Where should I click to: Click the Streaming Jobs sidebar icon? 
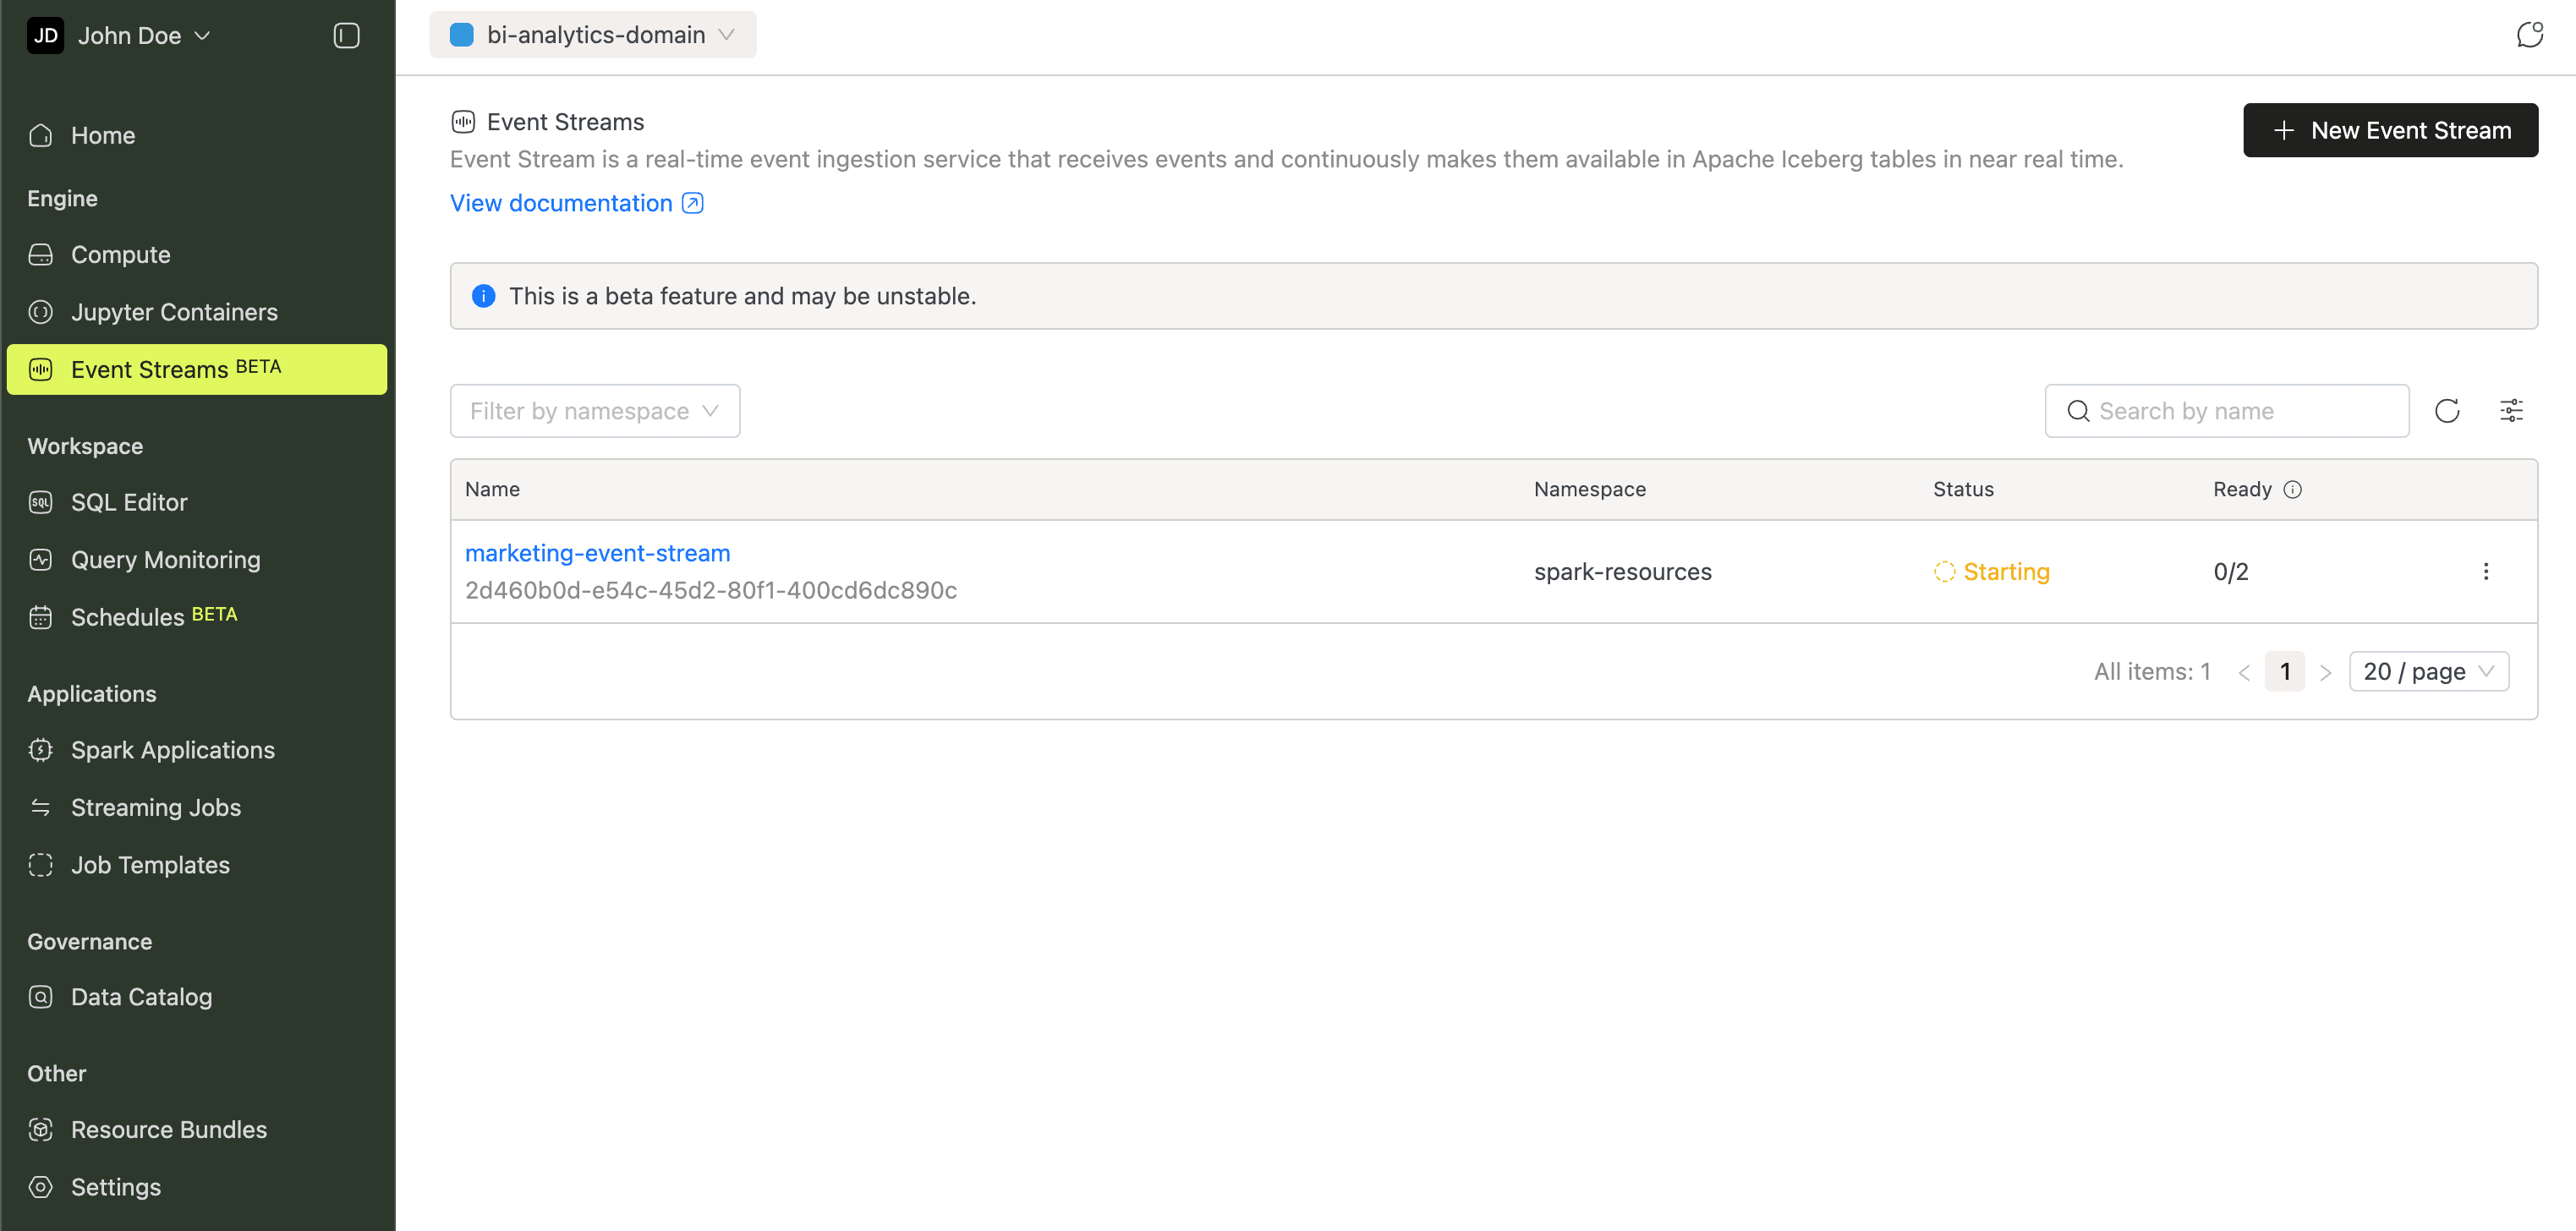click(41, 807)
